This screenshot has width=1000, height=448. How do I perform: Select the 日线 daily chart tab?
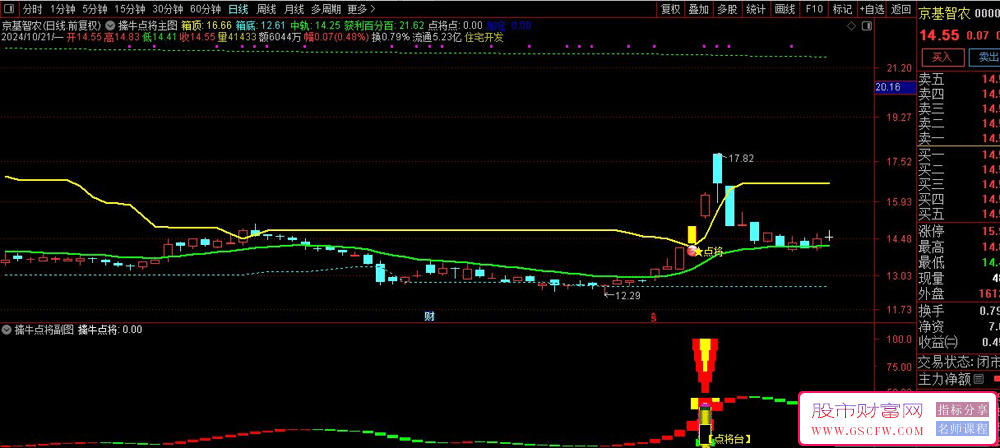[239, 9]
